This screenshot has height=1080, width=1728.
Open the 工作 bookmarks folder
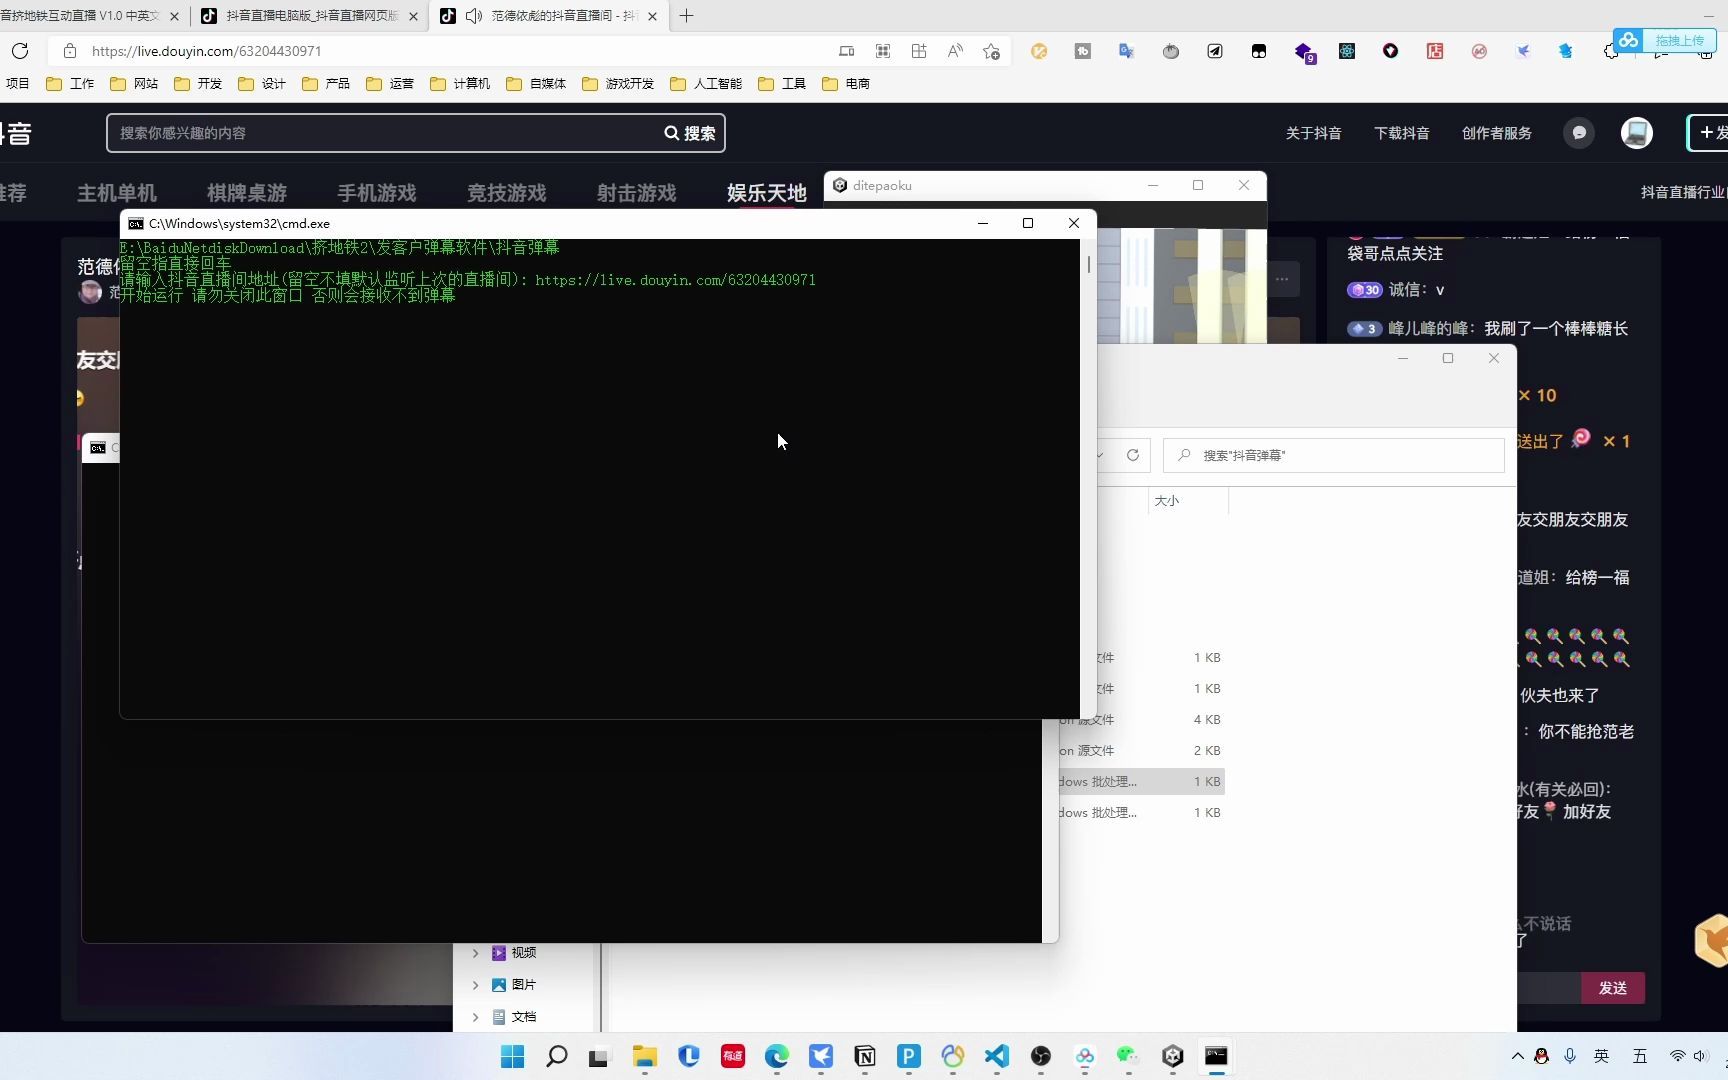tap(70, 84)
